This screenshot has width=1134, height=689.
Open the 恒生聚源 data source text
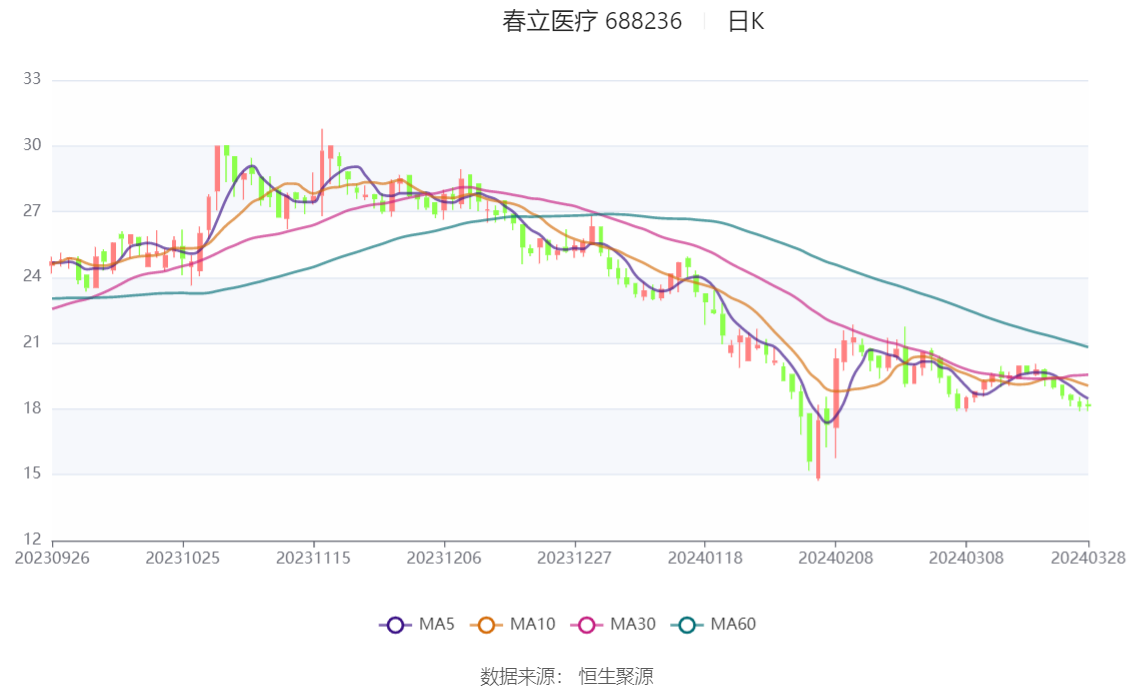tap(616, 677)
